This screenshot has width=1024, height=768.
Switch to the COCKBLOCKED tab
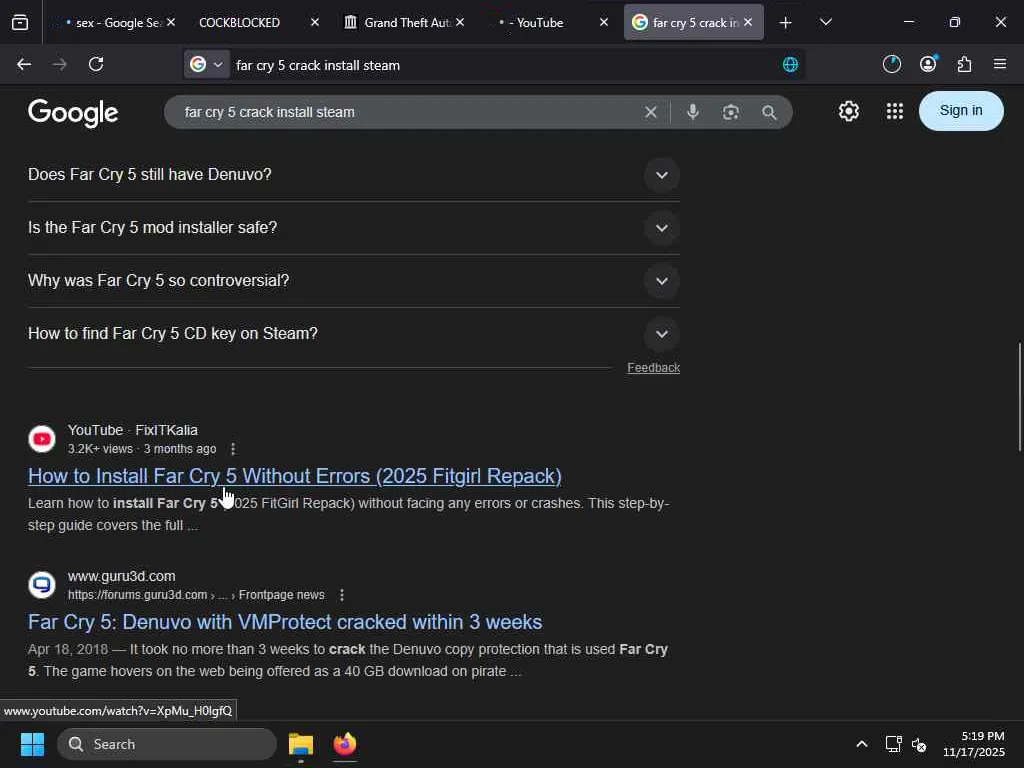[x=239, y=23]
